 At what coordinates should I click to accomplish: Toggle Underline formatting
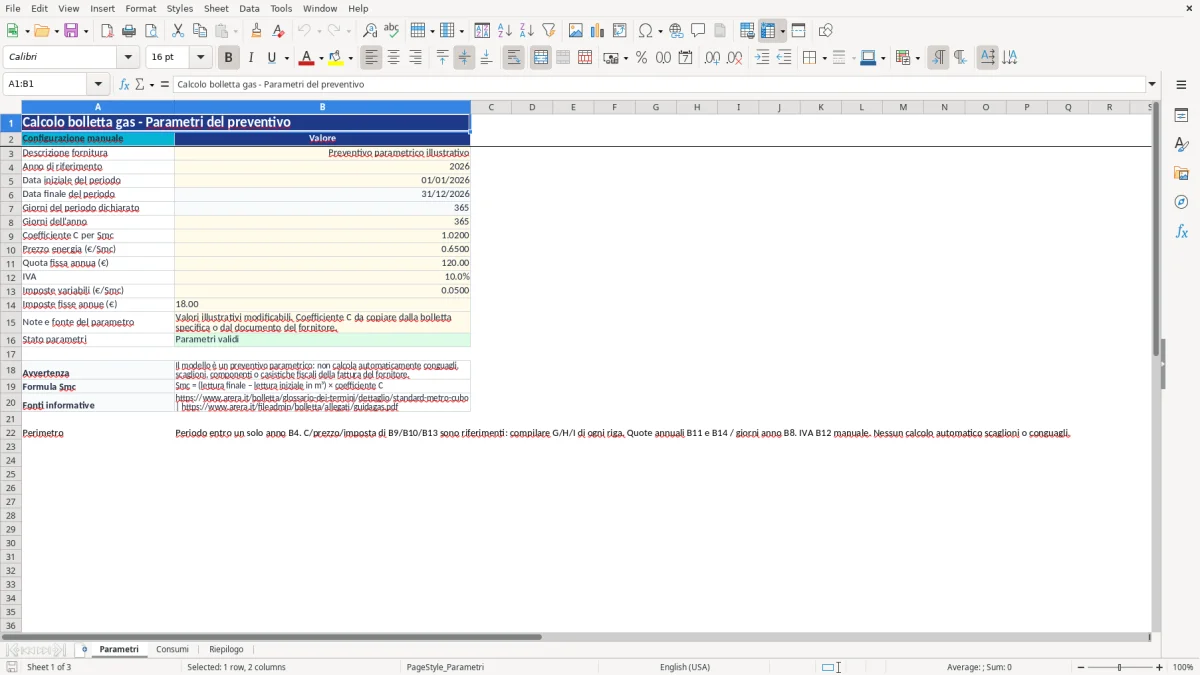point(272,58)
